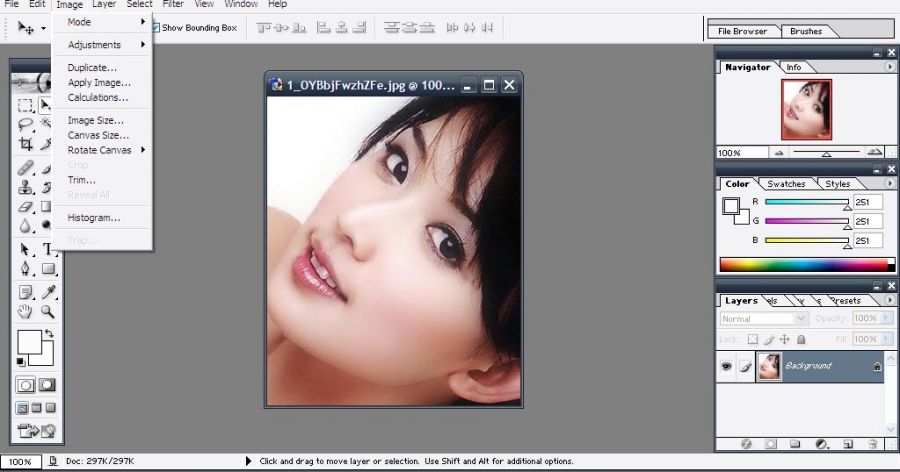Switch to Quick Mask mode

tap(47, 385)
